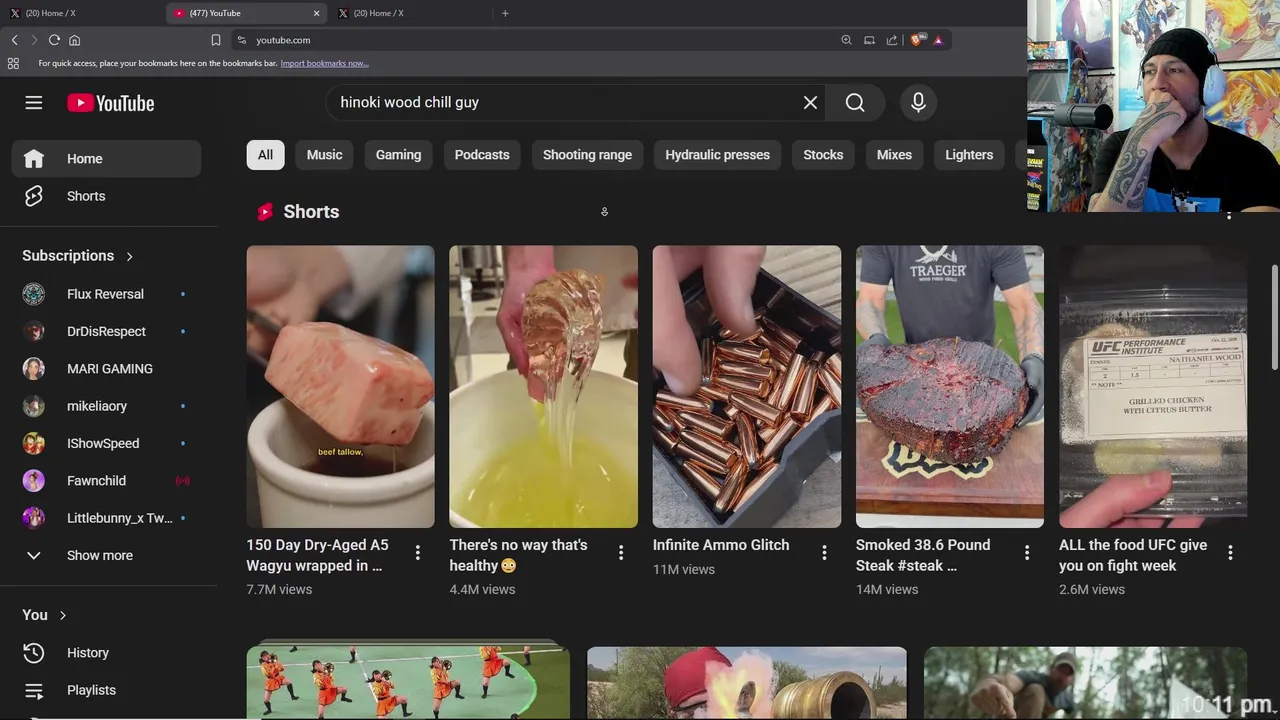Open the Littlebunny_x subscription
This screenshot has width=1280, height=720.
coord(109,518)
